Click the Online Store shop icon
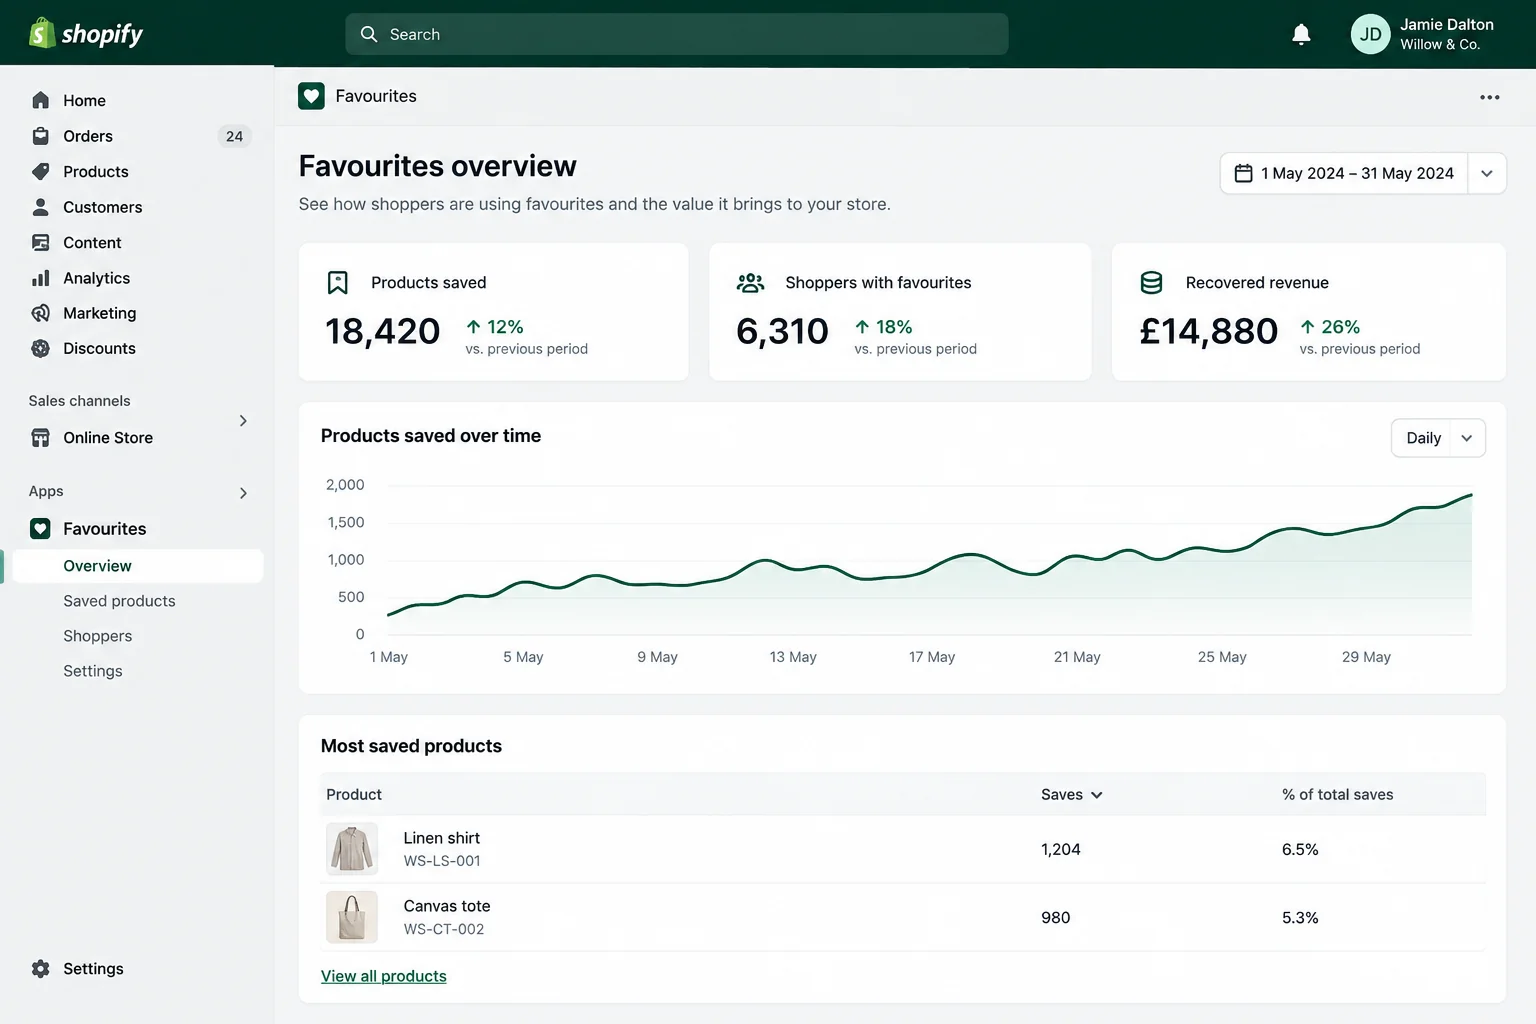 (41, 438)
